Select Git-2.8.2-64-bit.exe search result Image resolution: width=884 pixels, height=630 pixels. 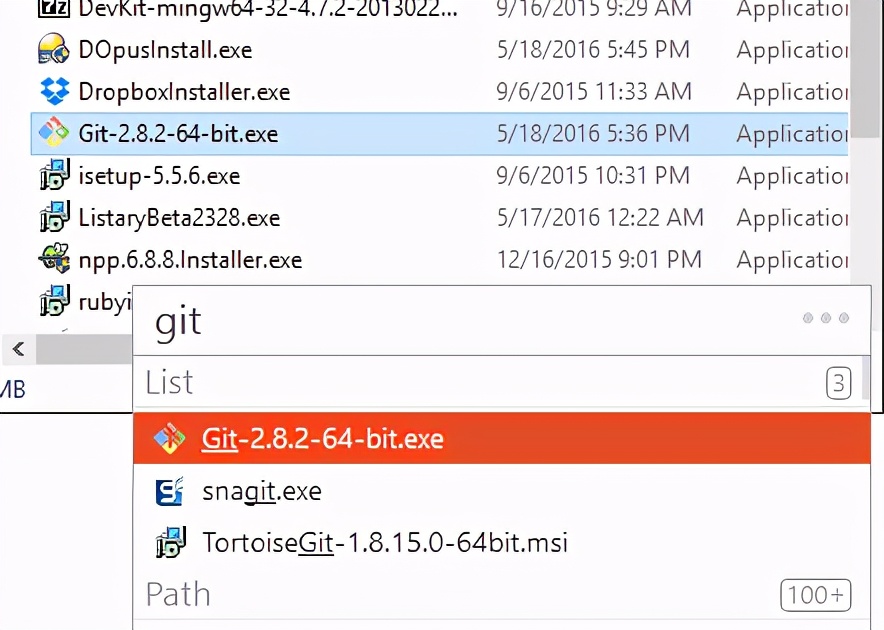pyautogui.click(x=322, y=439)
